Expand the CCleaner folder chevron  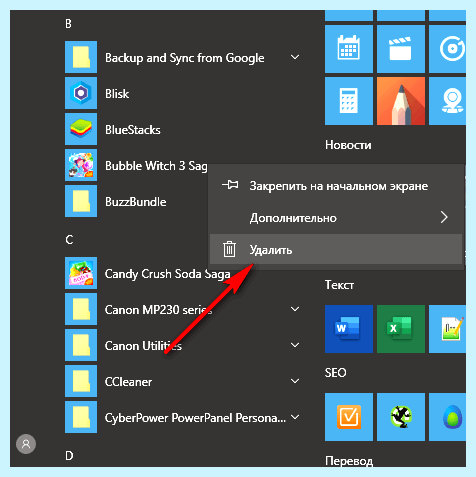[x=295, y=381]
